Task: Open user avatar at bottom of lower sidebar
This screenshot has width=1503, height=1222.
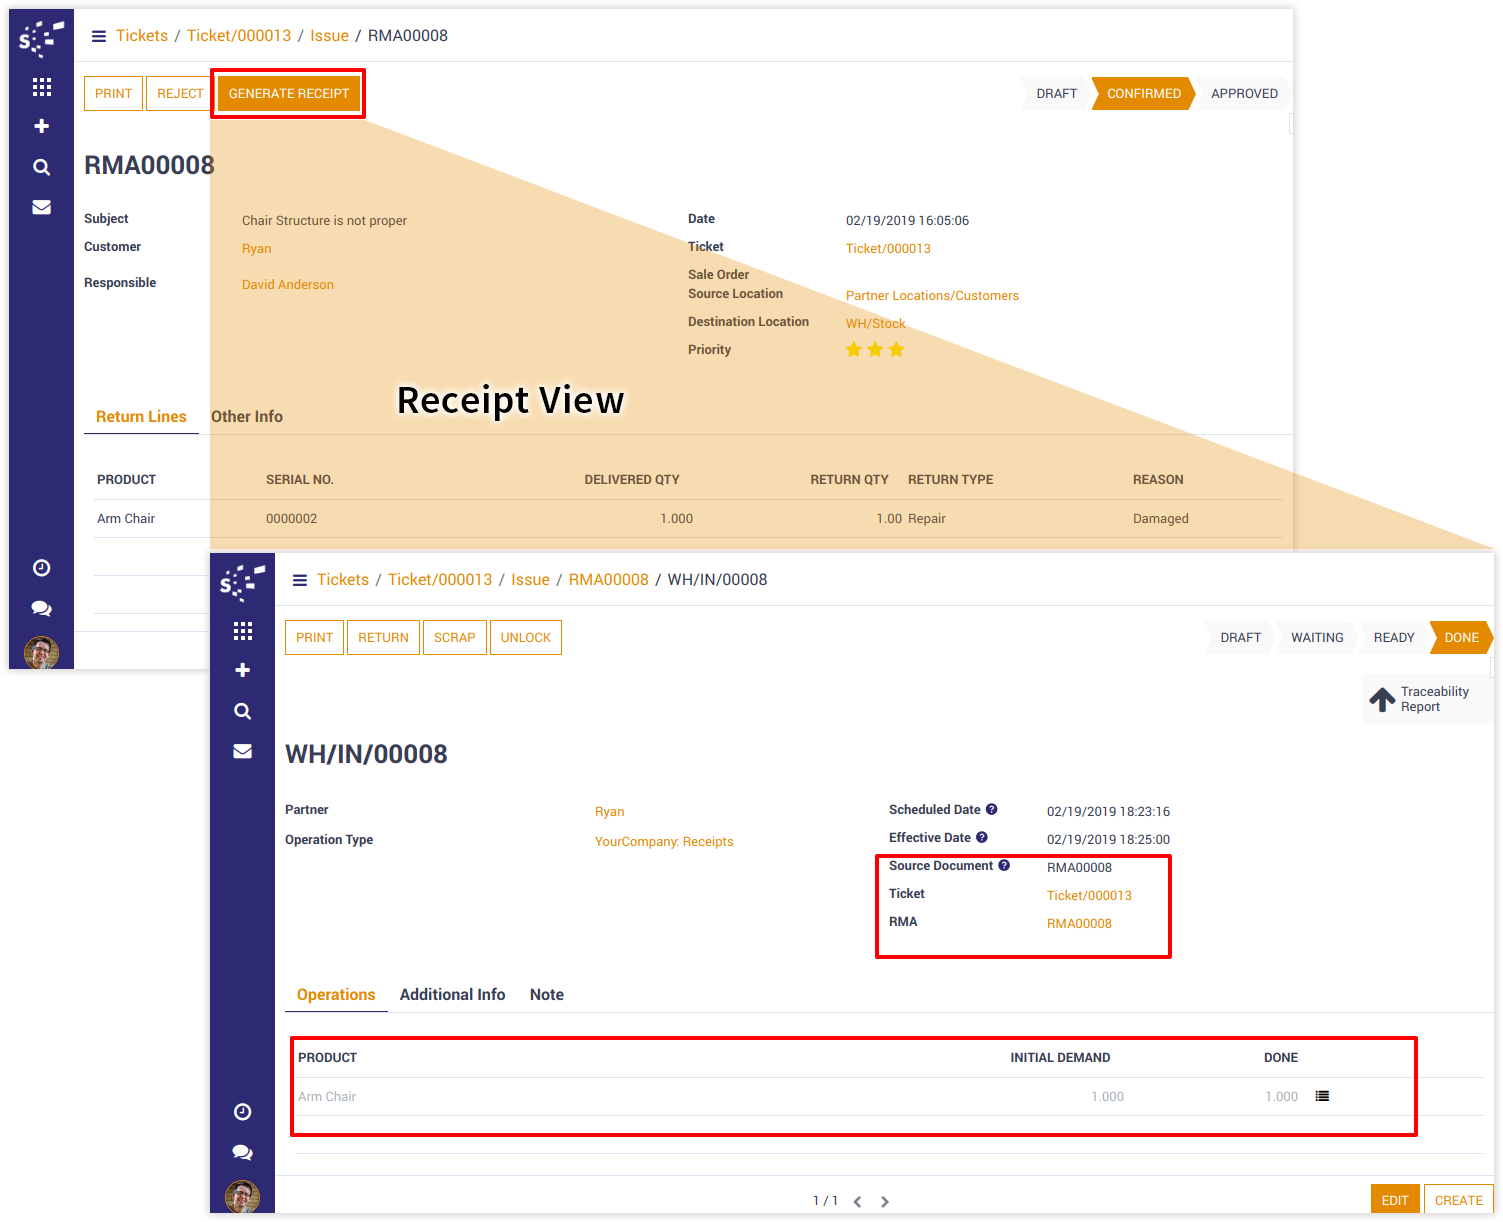Action: [x=242, y=1196]
